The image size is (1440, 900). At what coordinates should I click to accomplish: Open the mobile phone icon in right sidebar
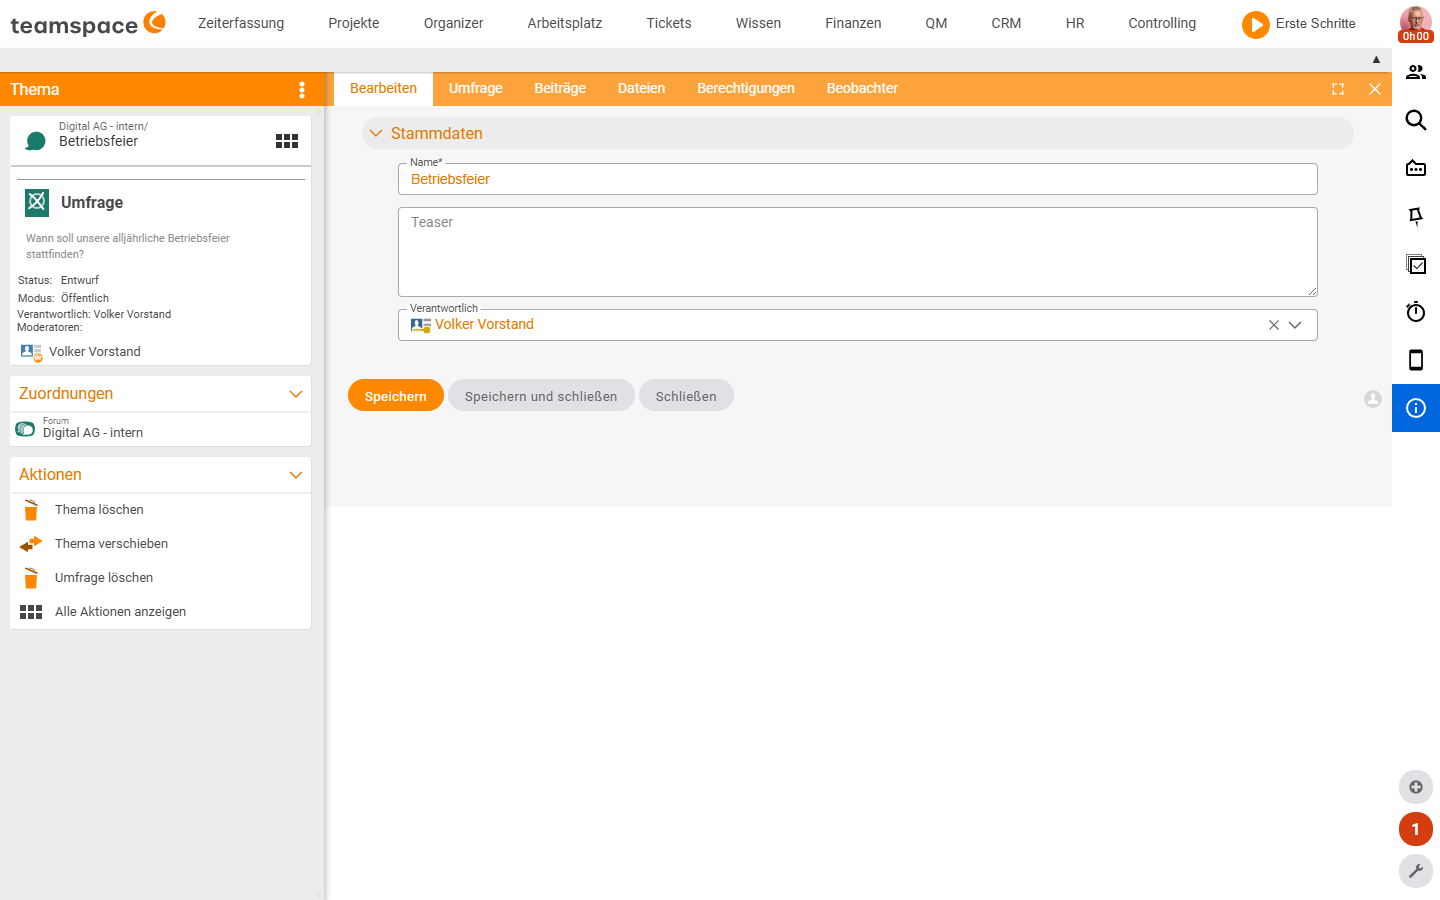click(x=1416, y=360)
